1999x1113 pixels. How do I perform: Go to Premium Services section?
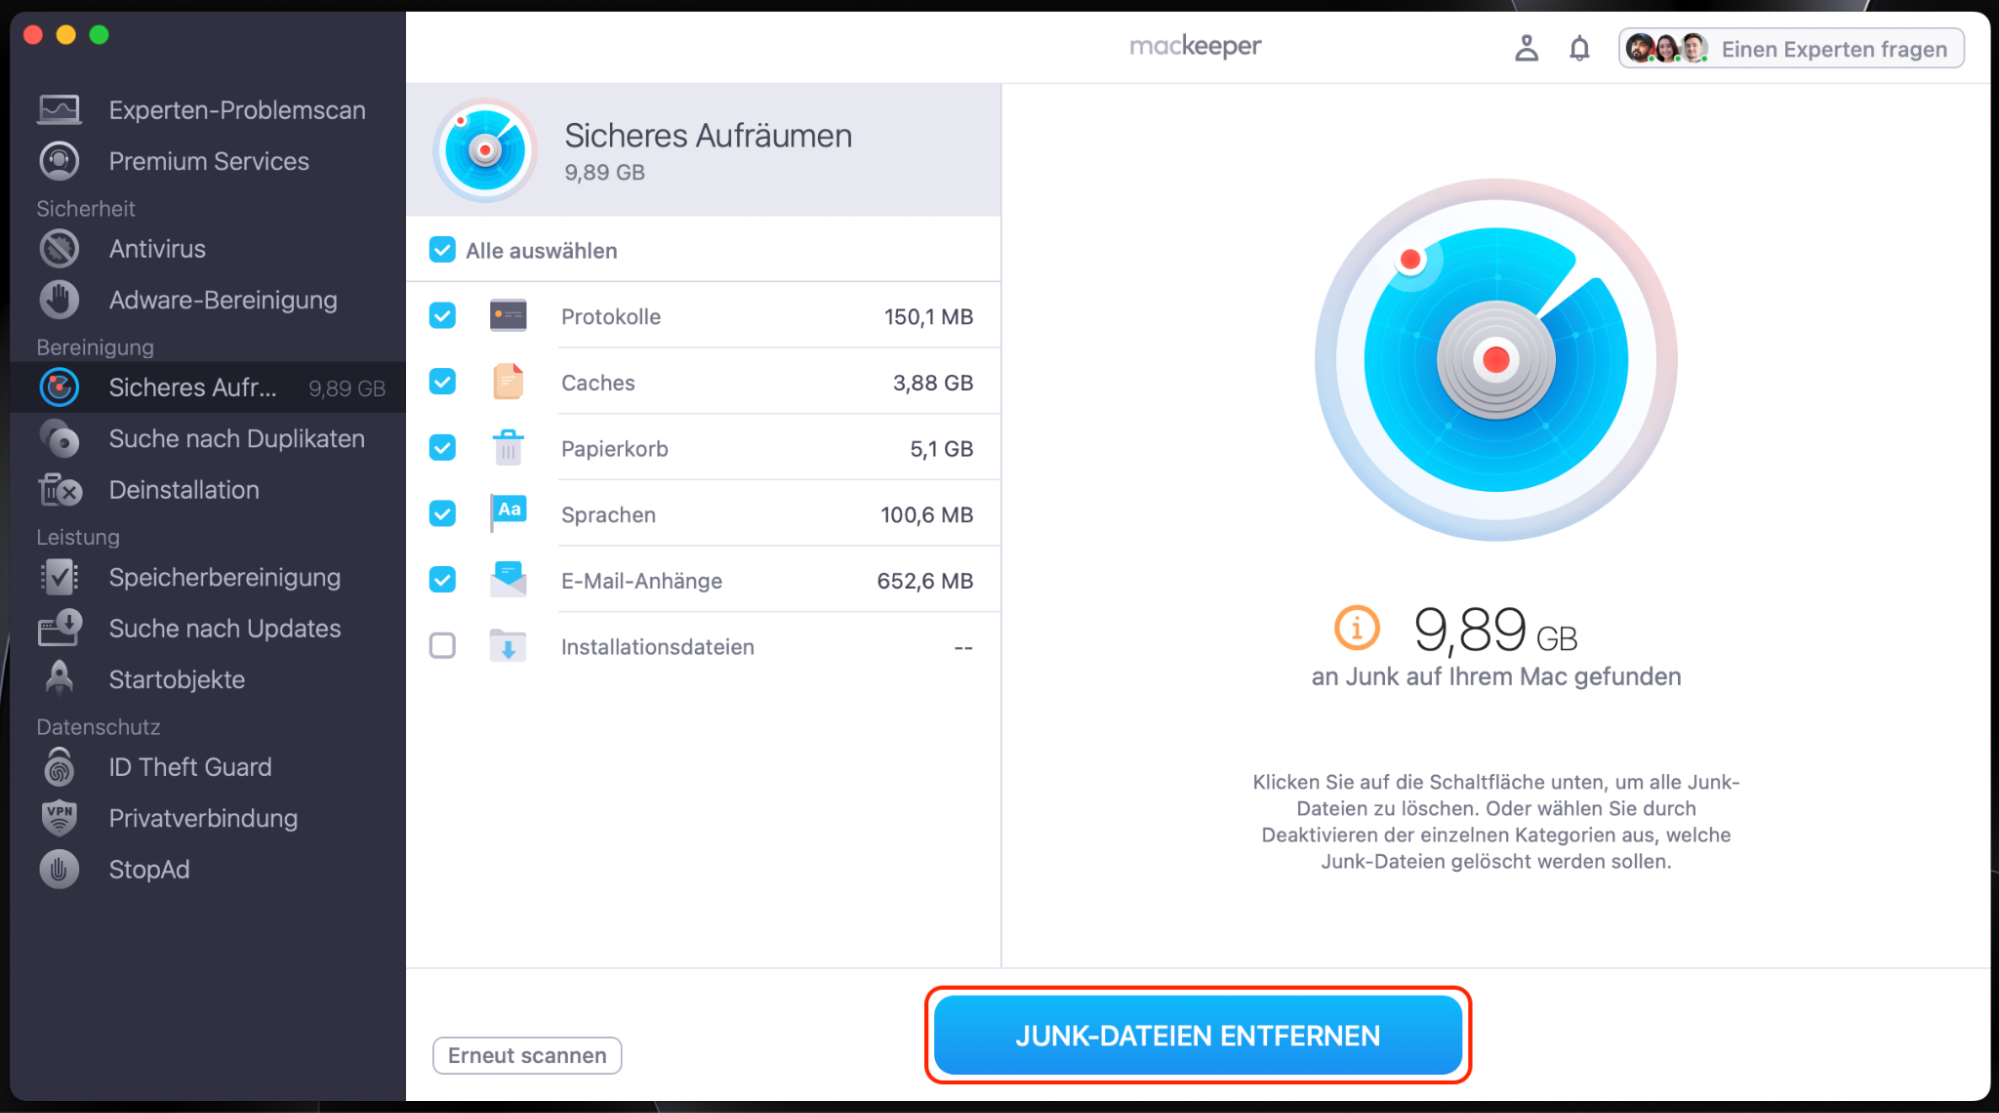click(x=208, y=161)
